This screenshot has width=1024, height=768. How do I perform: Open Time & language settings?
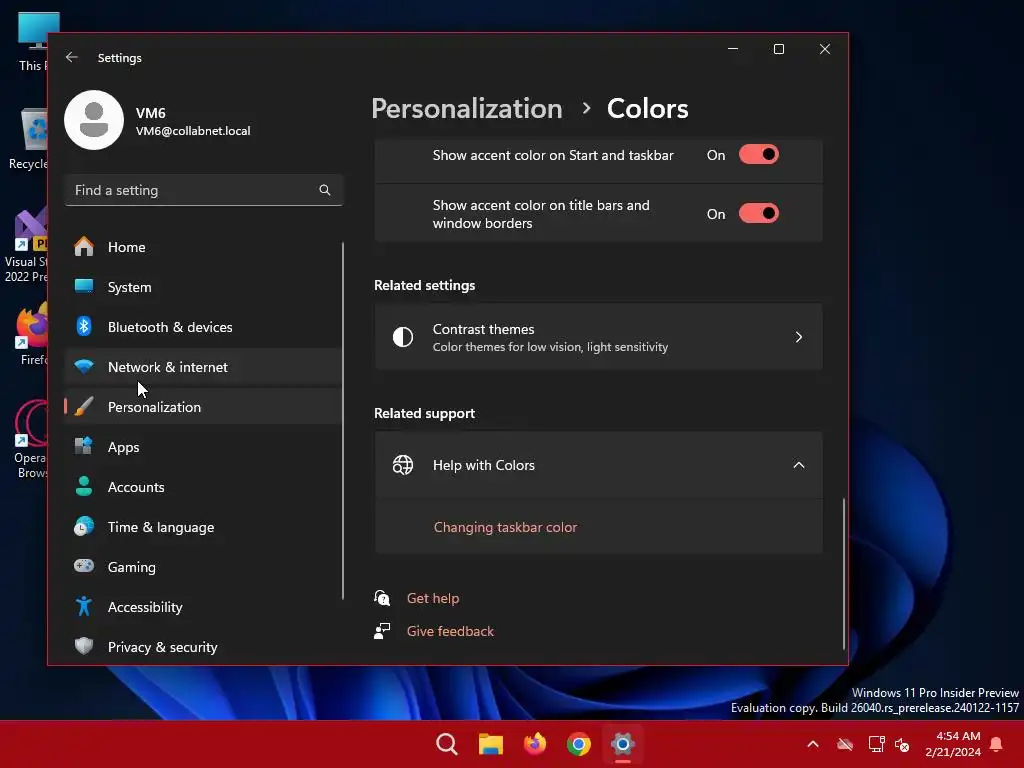(x=204, y=526)
